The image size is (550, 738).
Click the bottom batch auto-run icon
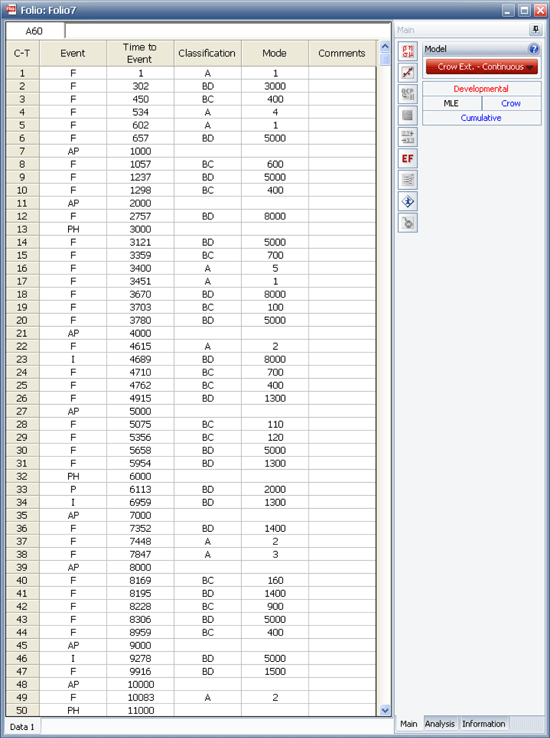coord(407,223)
